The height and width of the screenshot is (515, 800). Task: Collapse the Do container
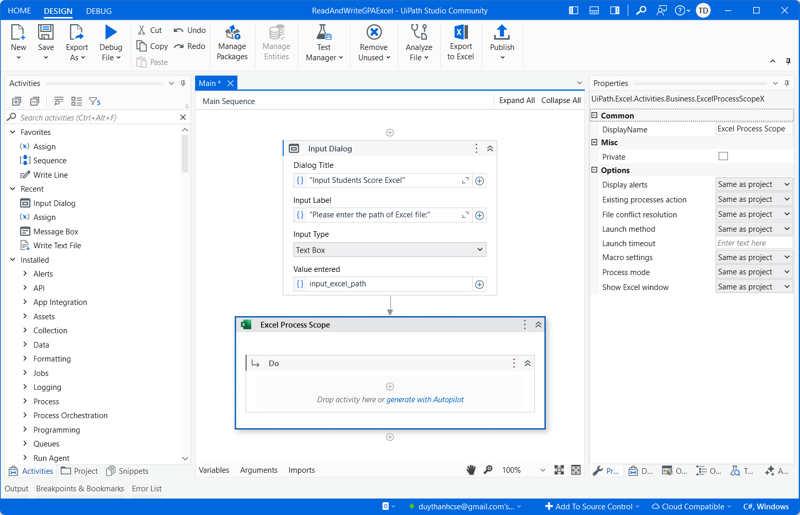[x=528, y=363]
